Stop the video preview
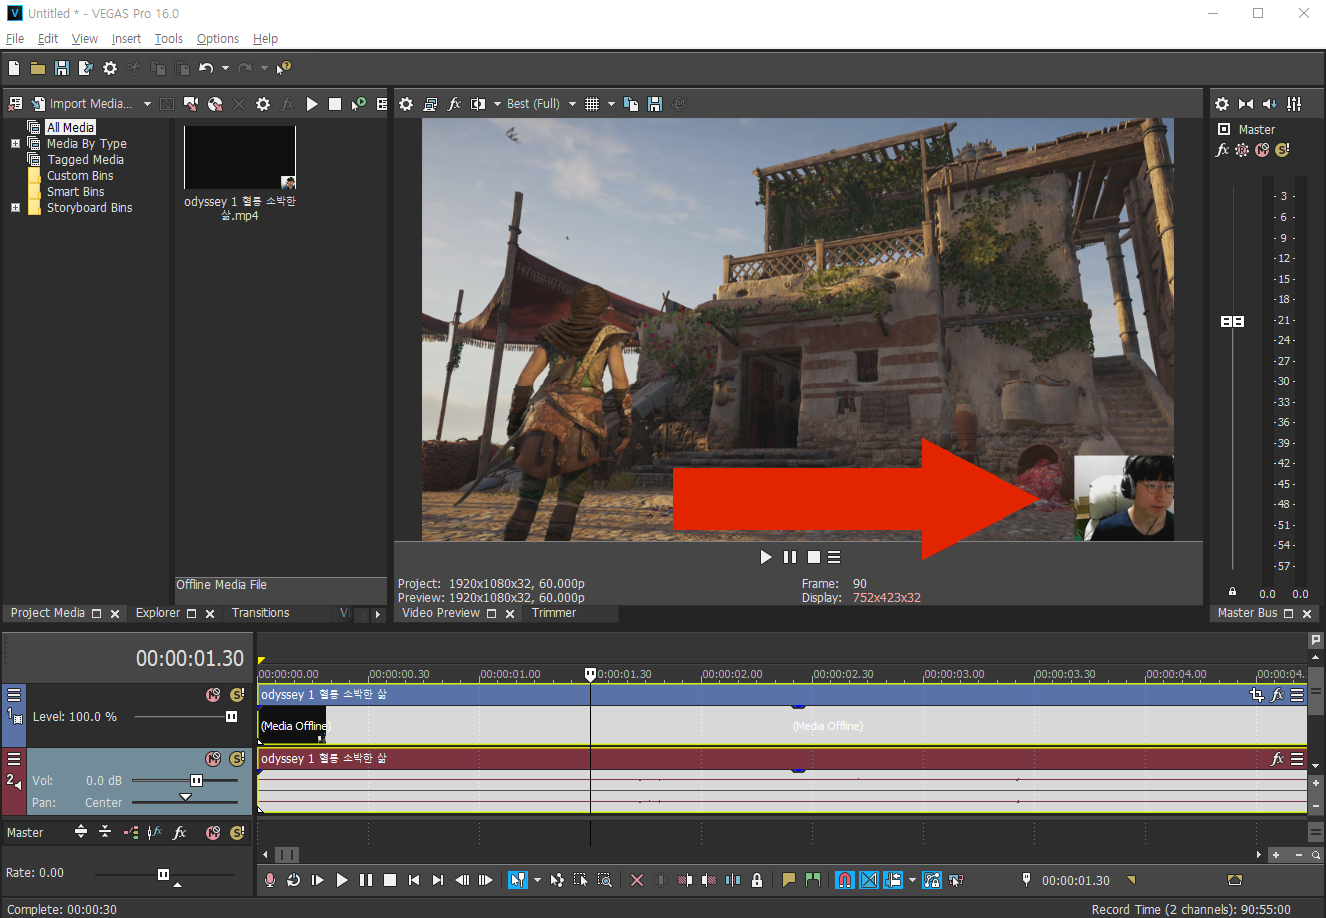 (x=814, y=557)
